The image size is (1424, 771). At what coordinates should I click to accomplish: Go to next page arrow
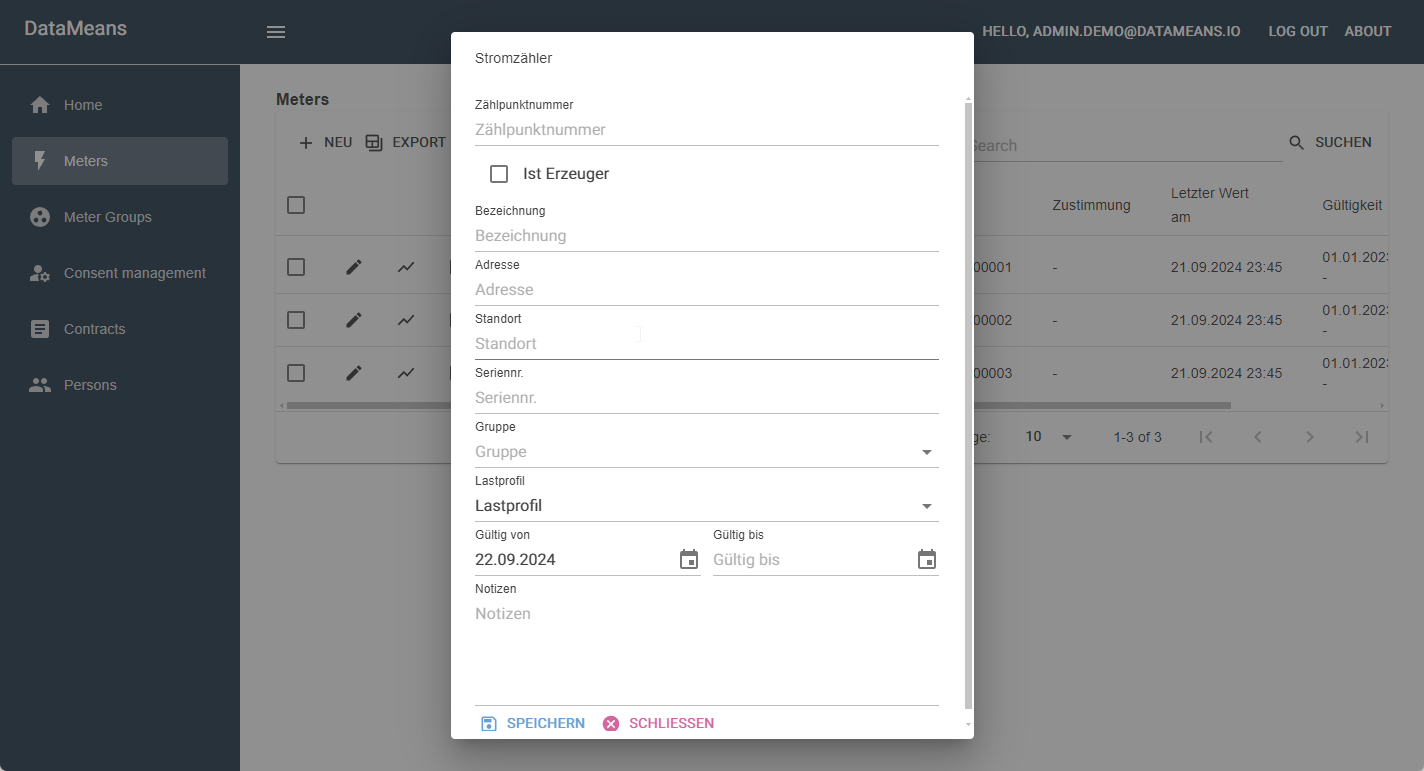(1309, 437)
